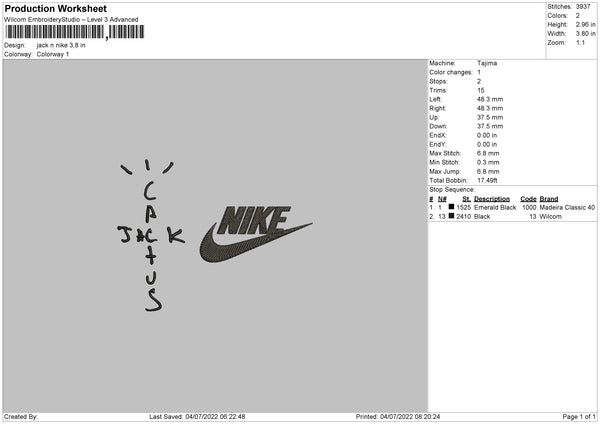
Task: Click the design name 'jack n nike 3,8 in'
Action: tap(61, 45)
